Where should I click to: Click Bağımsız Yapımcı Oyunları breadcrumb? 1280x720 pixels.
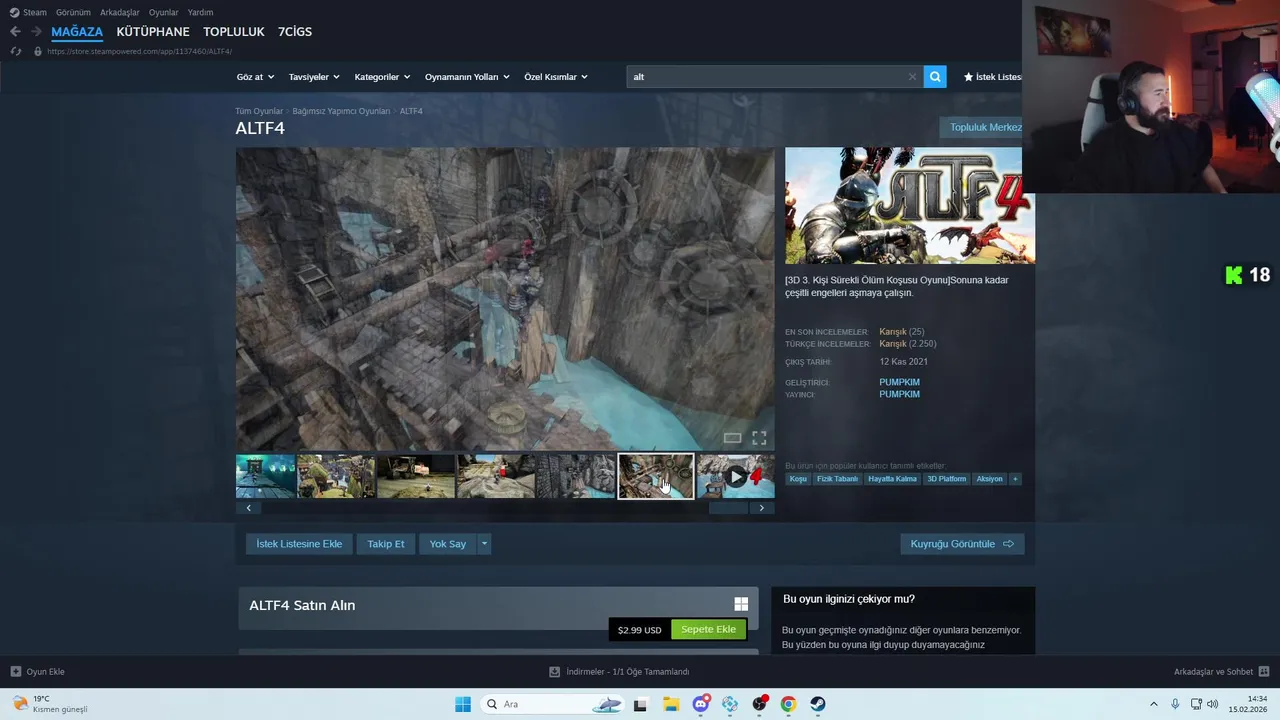(x=341, y=111)
